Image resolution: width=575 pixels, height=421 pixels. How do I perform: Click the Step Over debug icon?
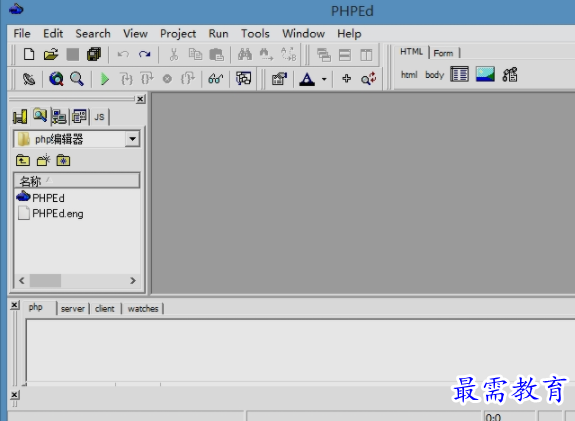coord(147,79)
